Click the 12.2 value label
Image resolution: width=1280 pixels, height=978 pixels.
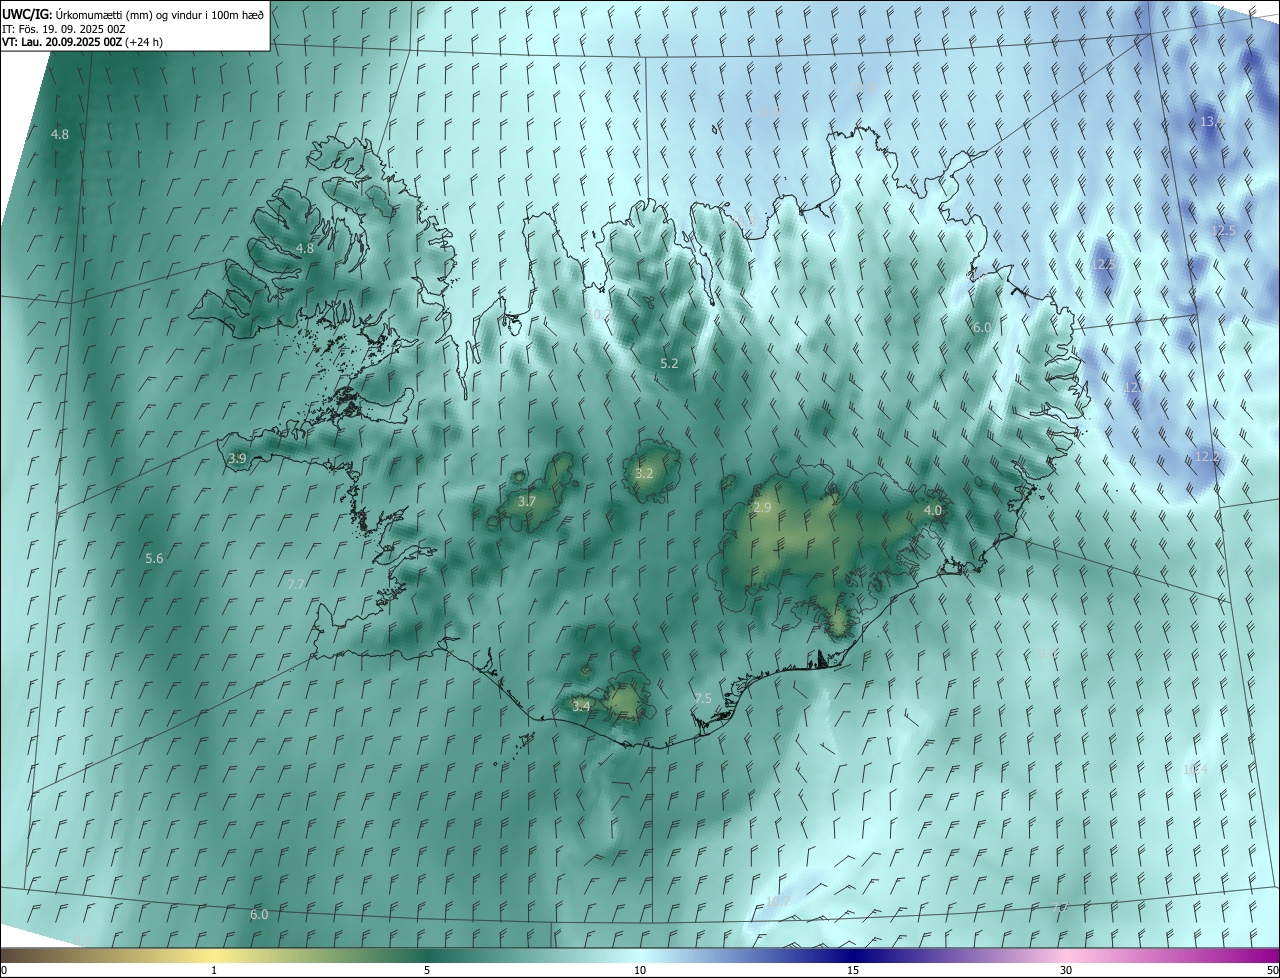coord(1208,457)
